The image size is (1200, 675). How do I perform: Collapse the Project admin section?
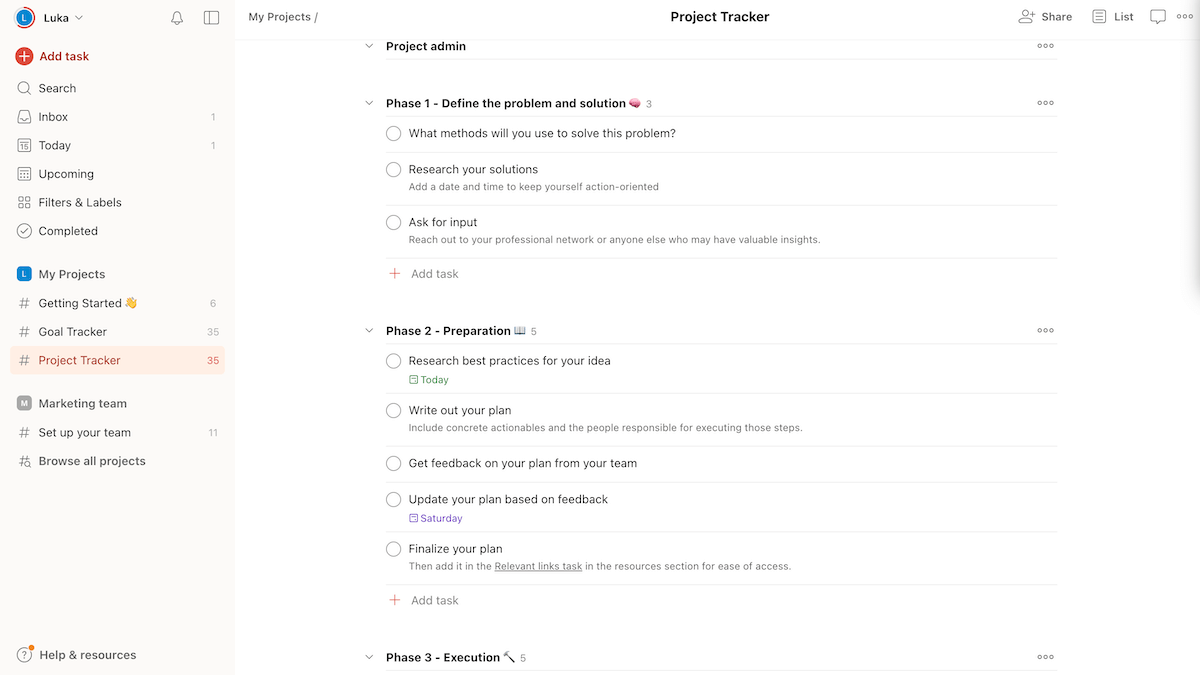click(369, 45)
